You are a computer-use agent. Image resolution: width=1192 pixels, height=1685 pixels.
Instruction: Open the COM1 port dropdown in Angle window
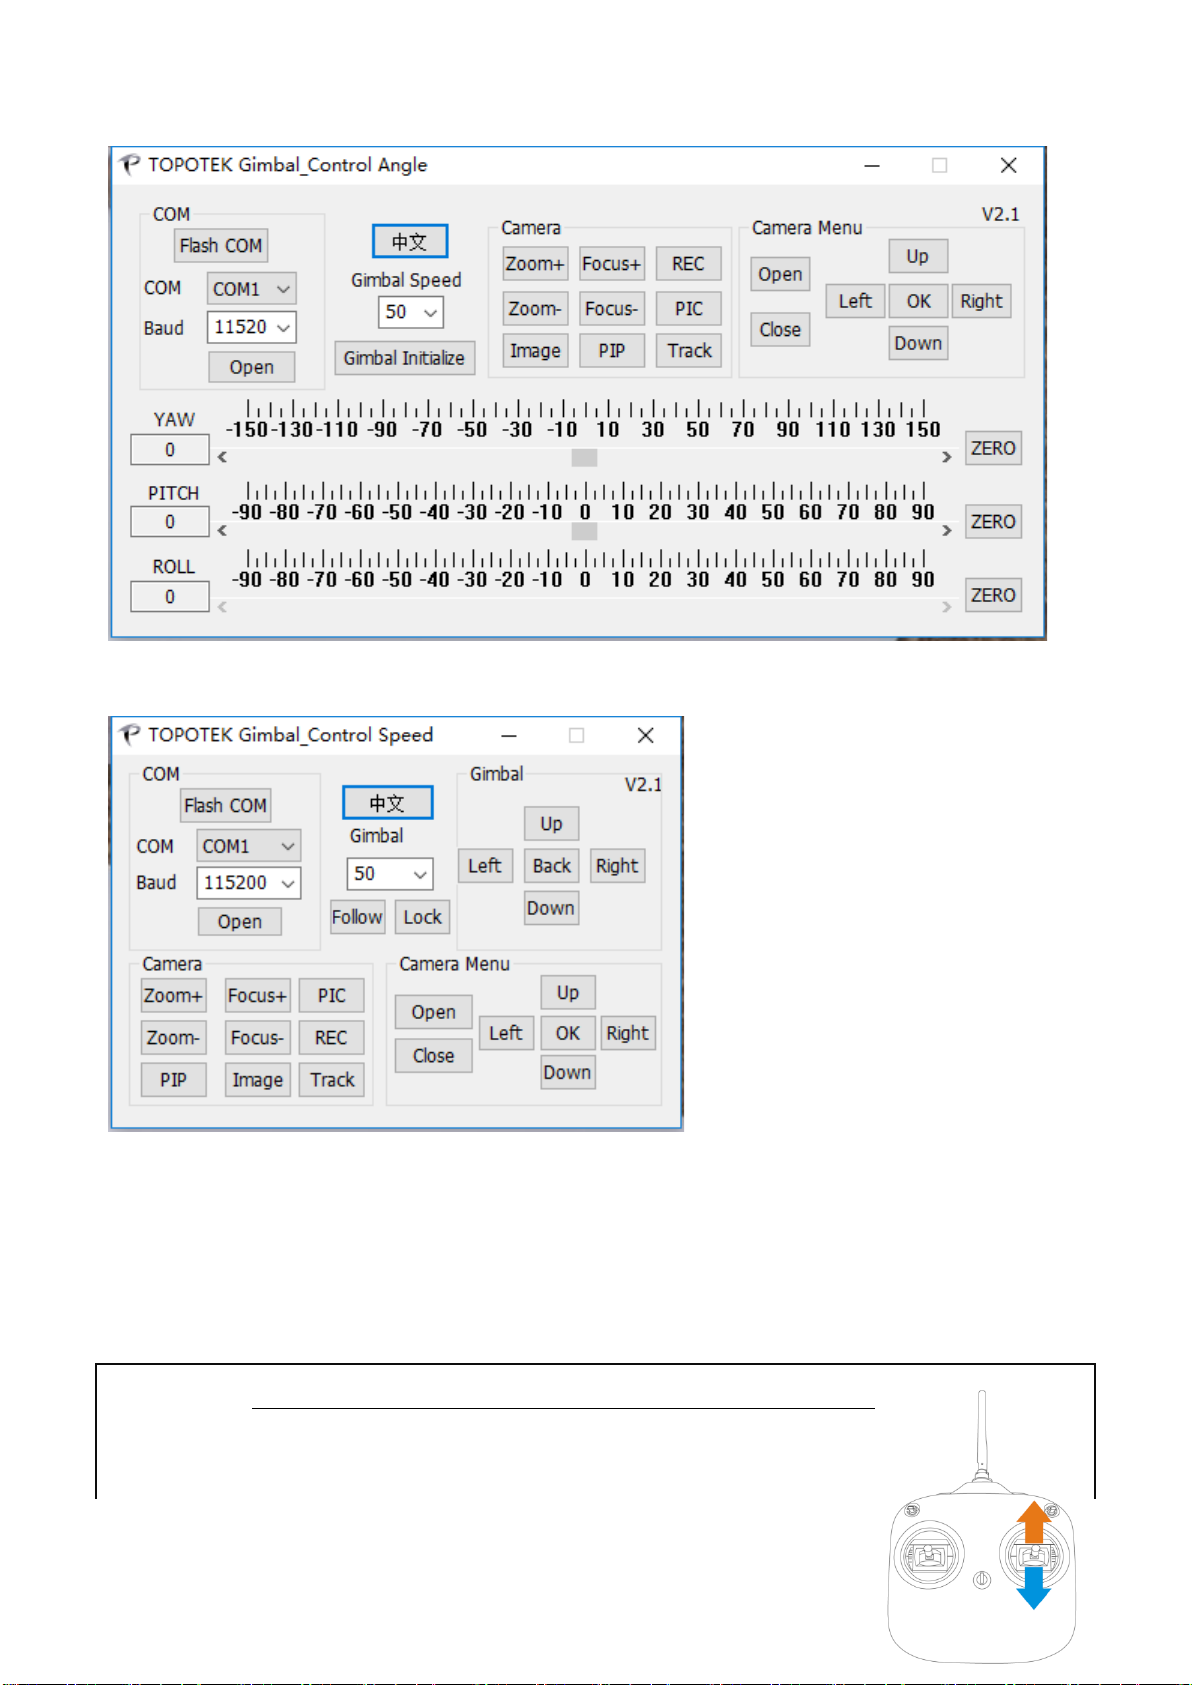pos(252,289)
